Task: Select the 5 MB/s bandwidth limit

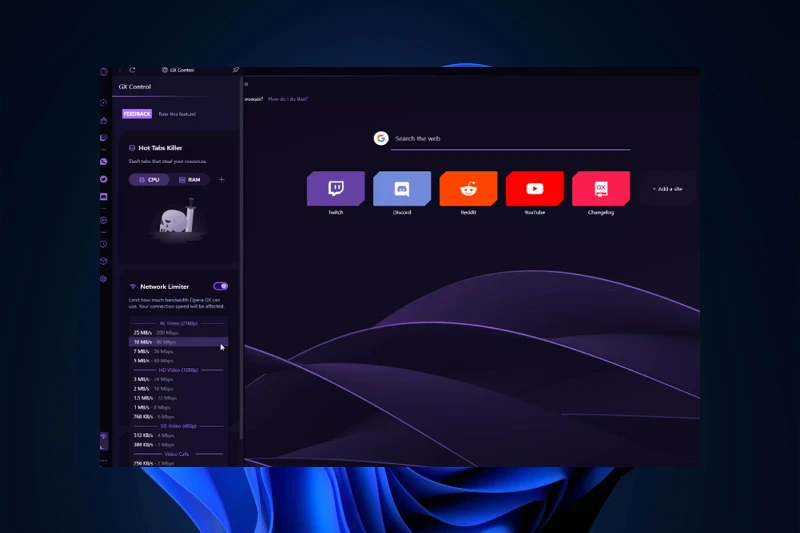Action: pos(179,361)
